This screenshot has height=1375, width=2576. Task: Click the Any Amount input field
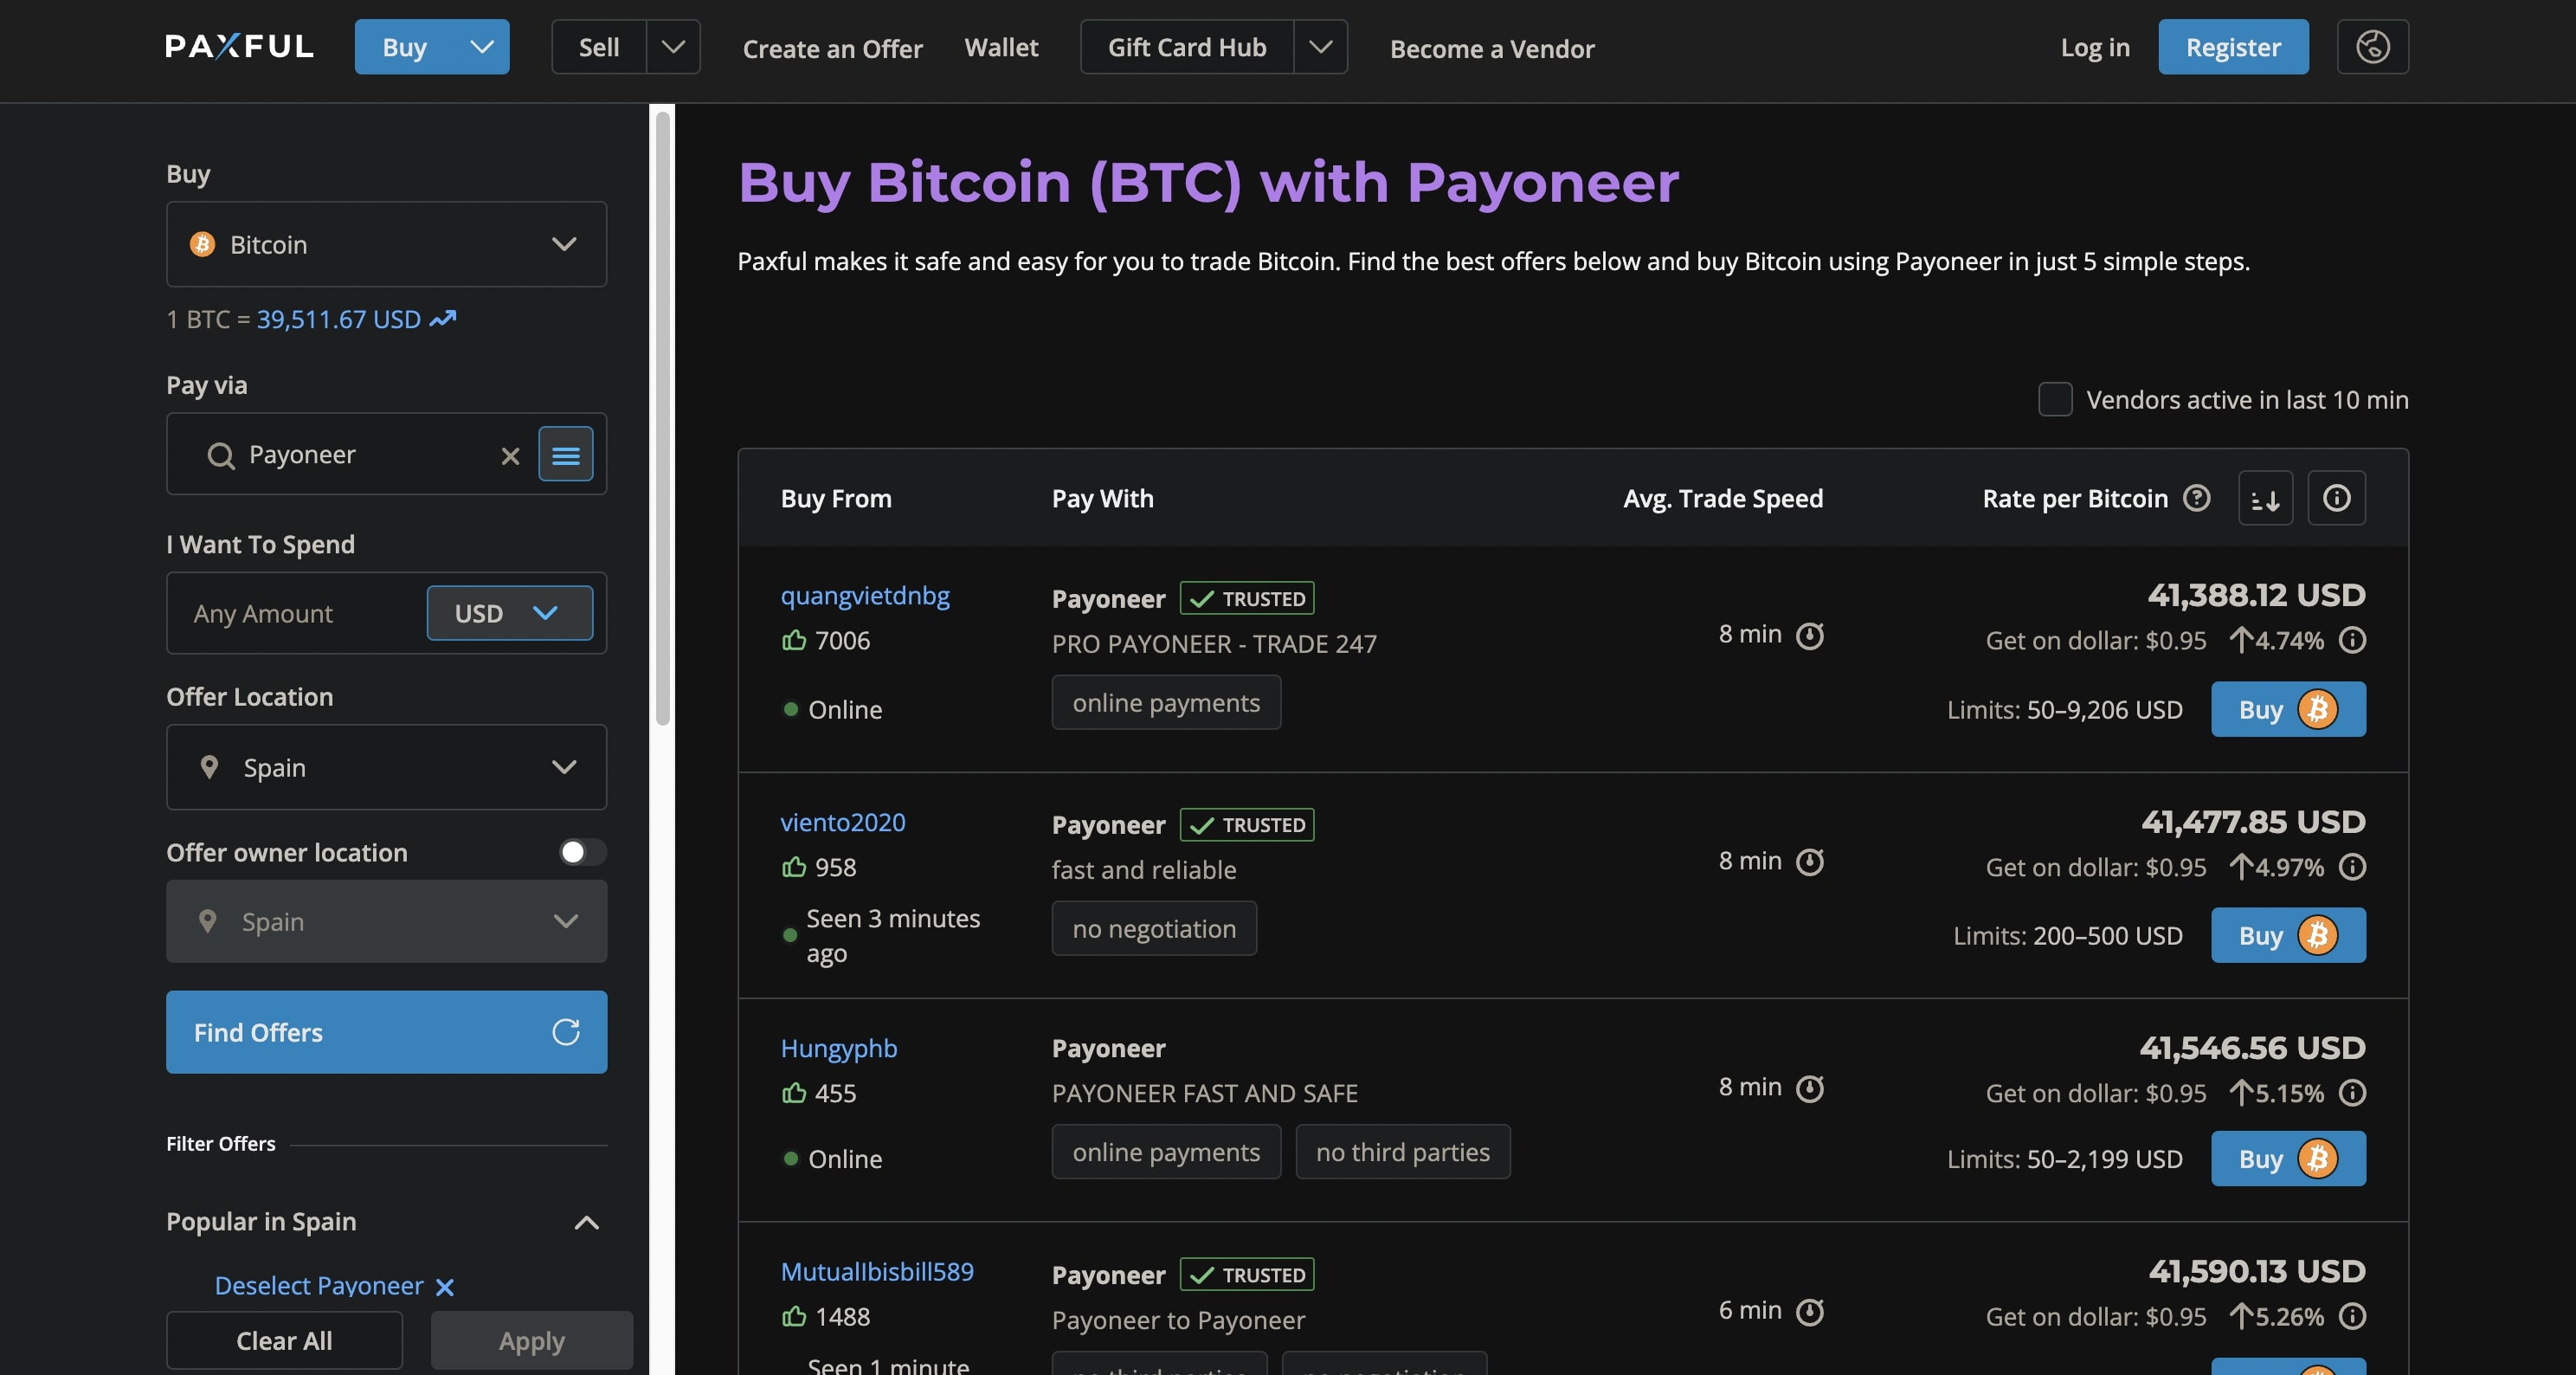297,613
